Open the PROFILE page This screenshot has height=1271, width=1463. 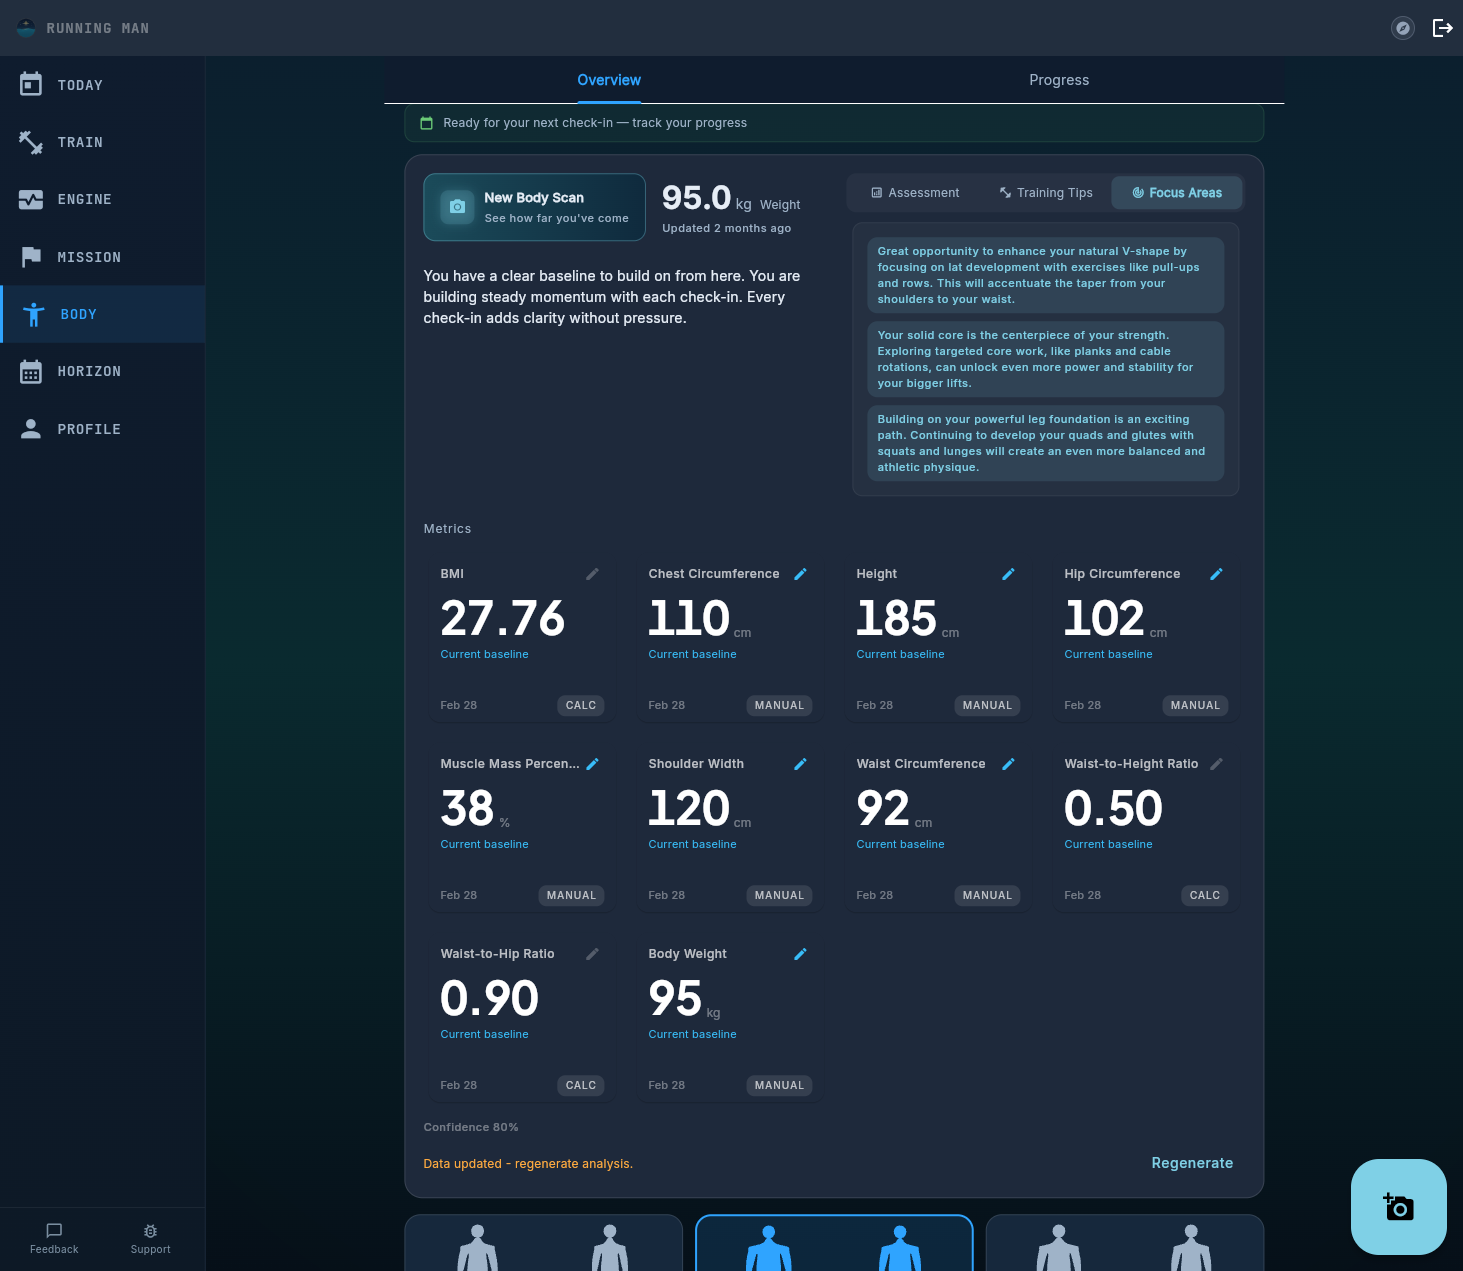point(89,428)
